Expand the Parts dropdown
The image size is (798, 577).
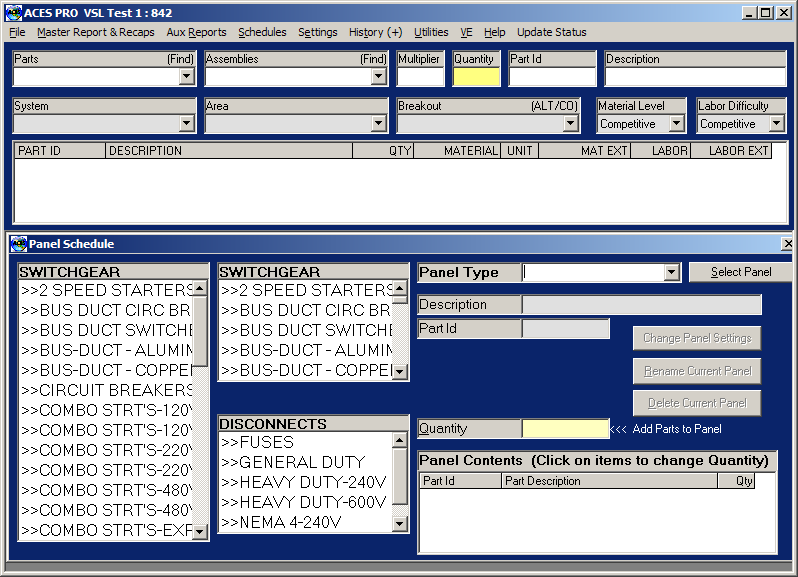[187, 76]
